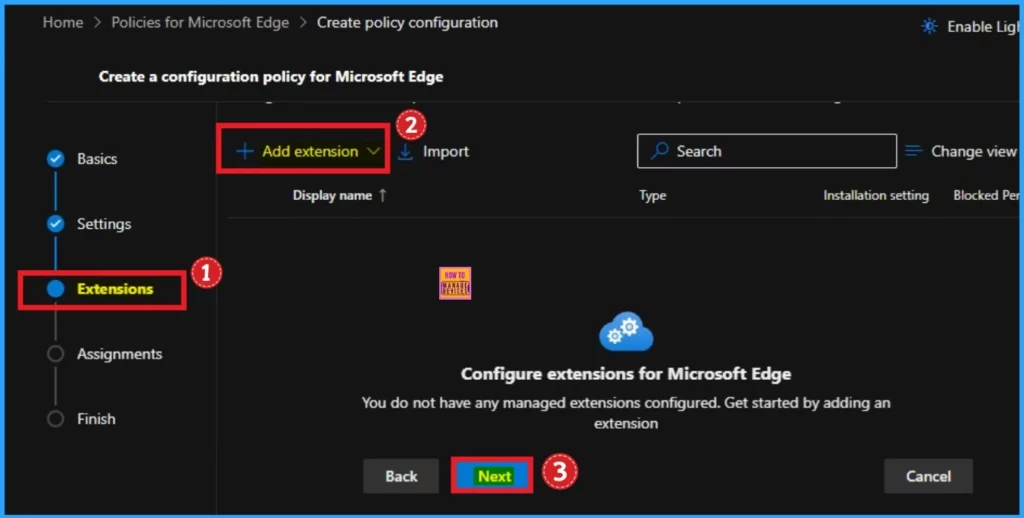The image size is (1024, 518).
Task: Click Configure extensions for Microsoft Edge heading
Action: [626, 374]
